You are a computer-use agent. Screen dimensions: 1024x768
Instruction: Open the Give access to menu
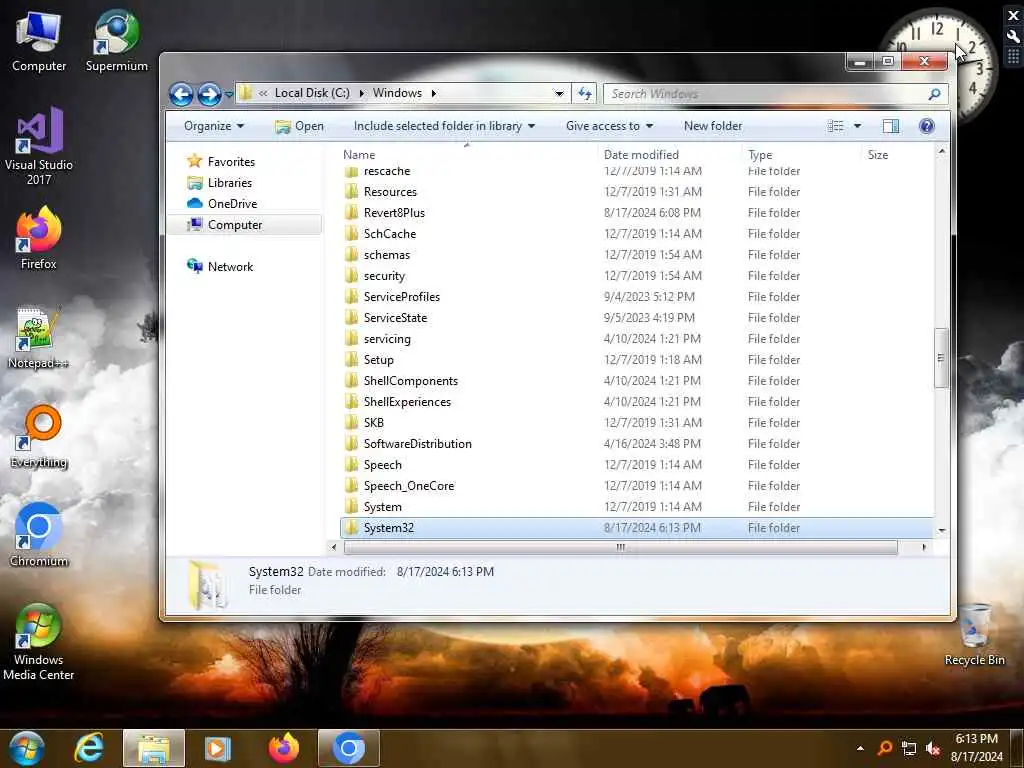pos(609,126)
